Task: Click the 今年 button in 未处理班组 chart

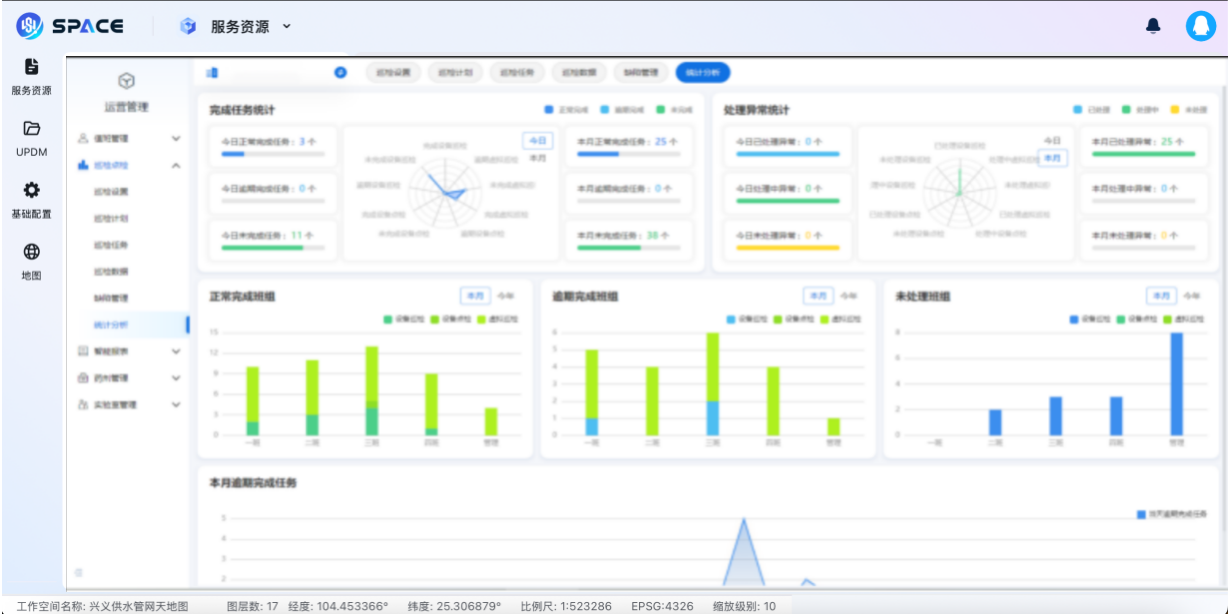Action: tap(1191, 296)
